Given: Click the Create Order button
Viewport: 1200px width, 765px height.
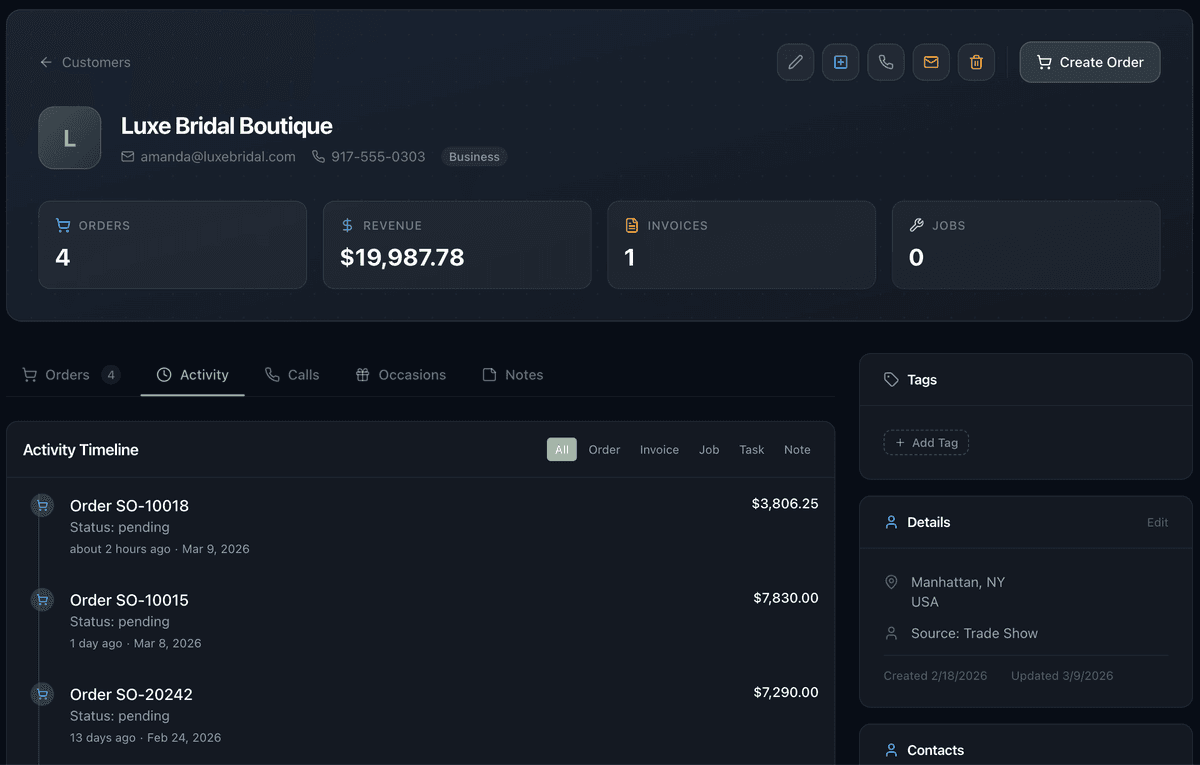Looking at the screenshot, I should 1090,62.
